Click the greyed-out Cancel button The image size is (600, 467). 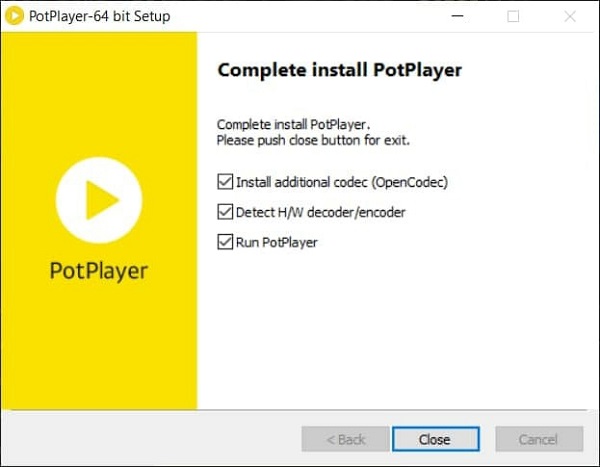539,439
